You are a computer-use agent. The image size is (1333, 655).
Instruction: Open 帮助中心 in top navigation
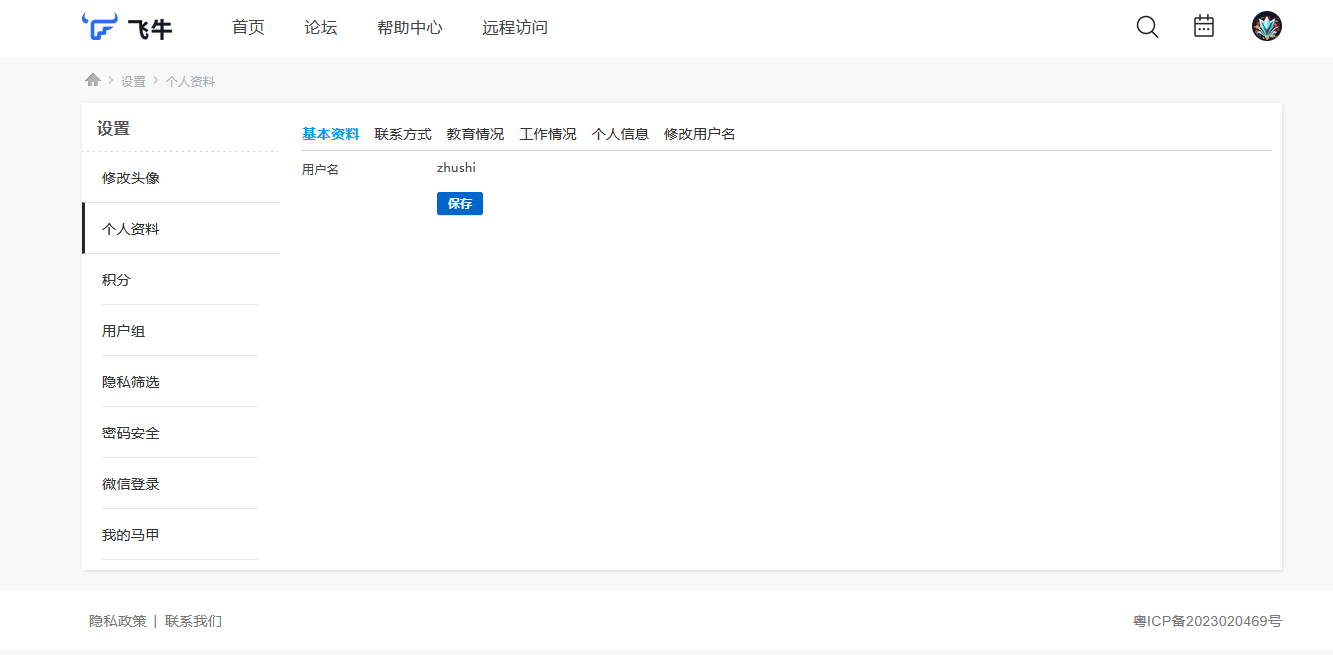coord(410,28)
